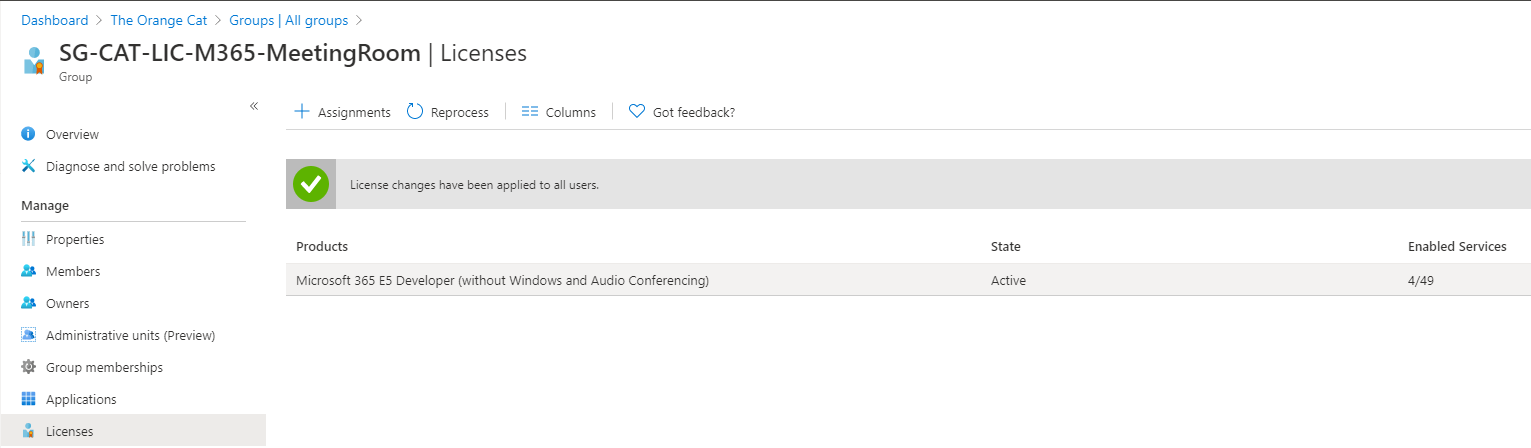The image size is (1531, 448).
Task: Click the Members people icon
Action: (28, 271)
